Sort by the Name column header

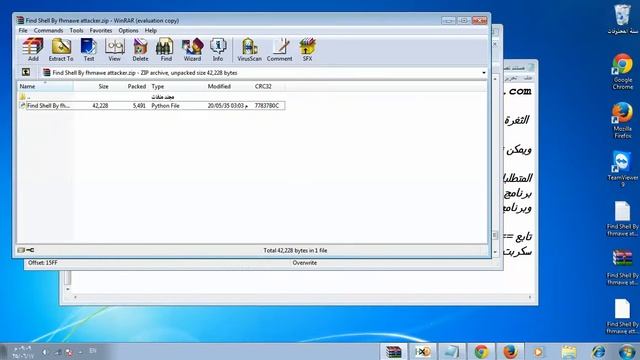tap(45, 87)
